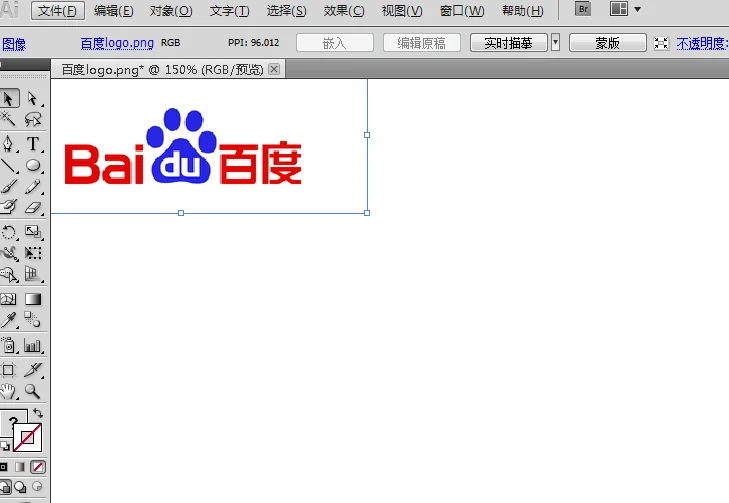The image size is (729, 503).
Task: Select the Pen tool
Action: [x=8, y=144]
